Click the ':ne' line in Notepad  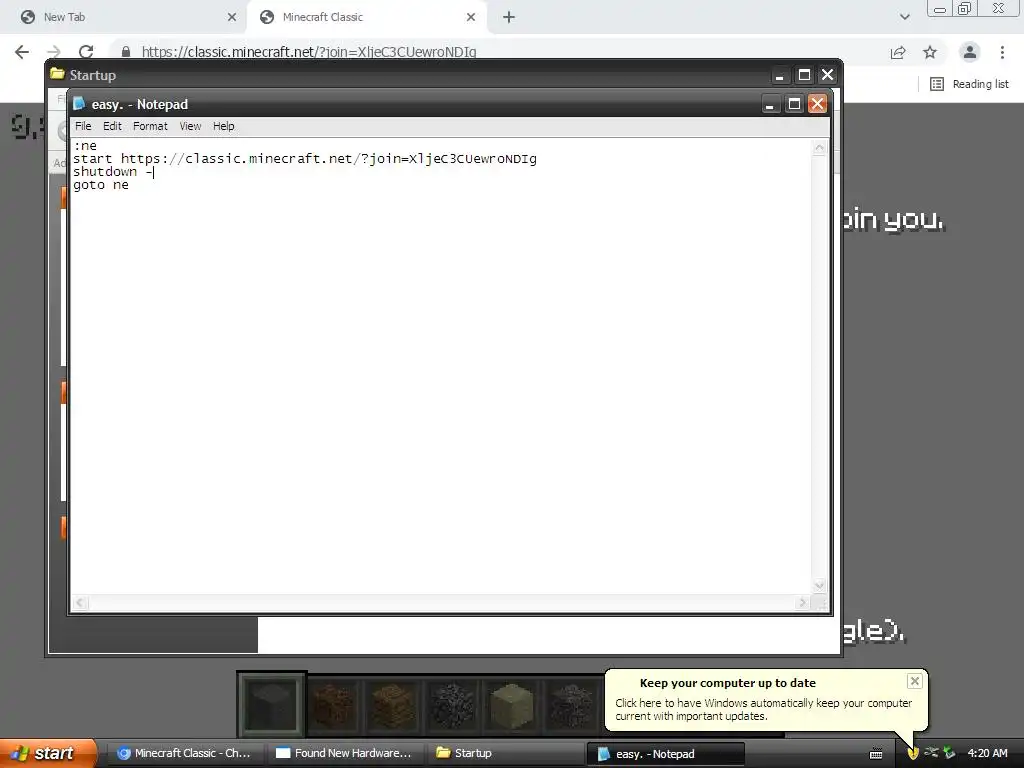[86, 146]
